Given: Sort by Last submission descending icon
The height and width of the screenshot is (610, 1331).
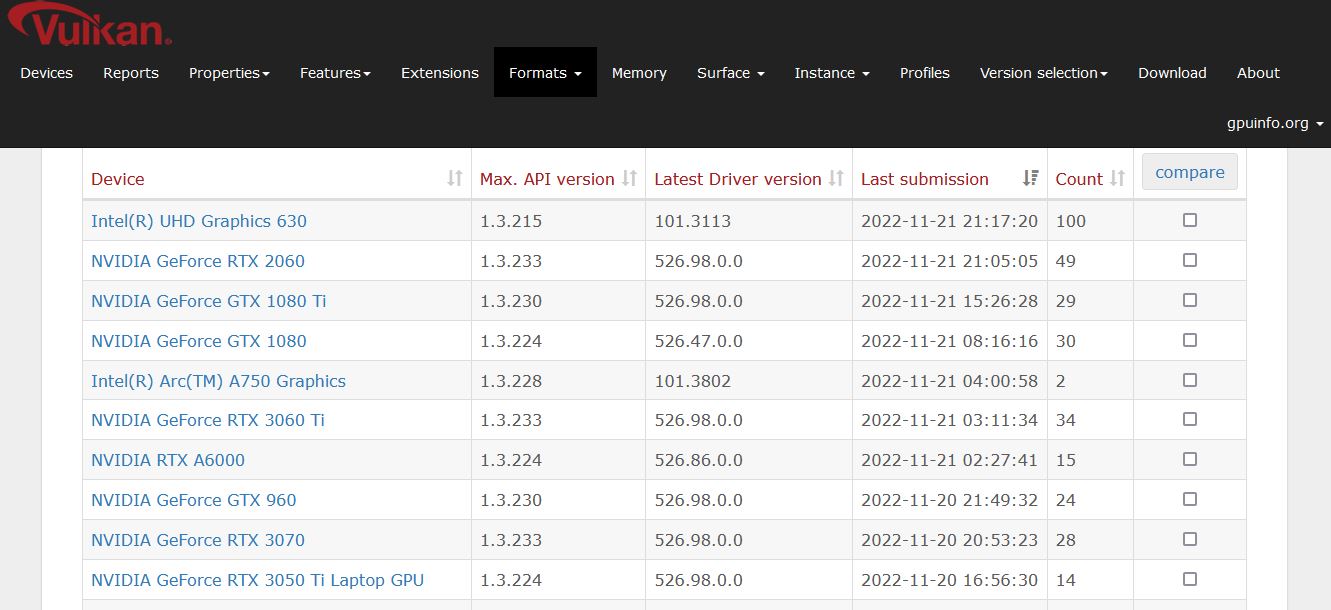Looking at the screenshot, I should (x=1031, y=178).
